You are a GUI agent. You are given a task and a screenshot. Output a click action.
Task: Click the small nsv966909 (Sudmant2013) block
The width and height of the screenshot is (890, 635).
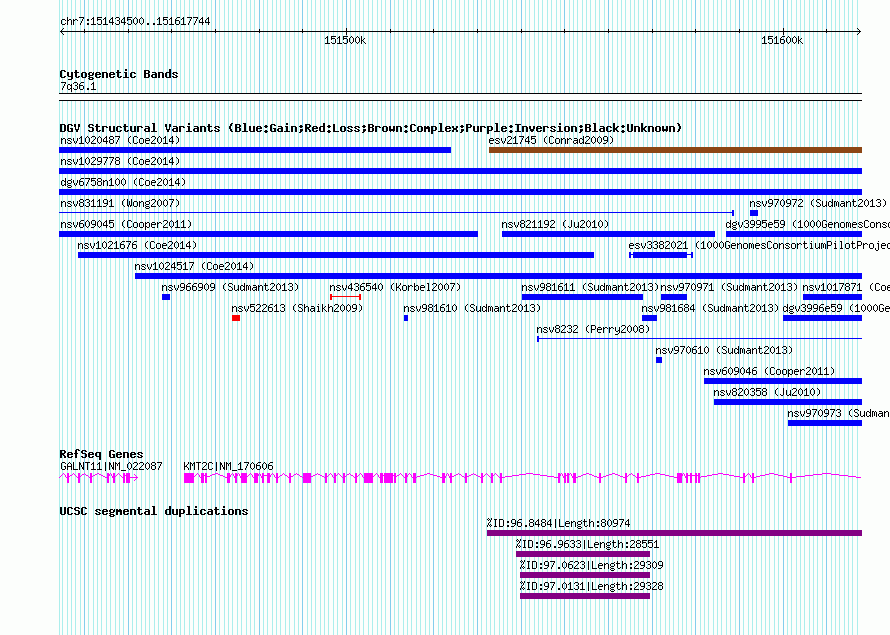[166, 297]
